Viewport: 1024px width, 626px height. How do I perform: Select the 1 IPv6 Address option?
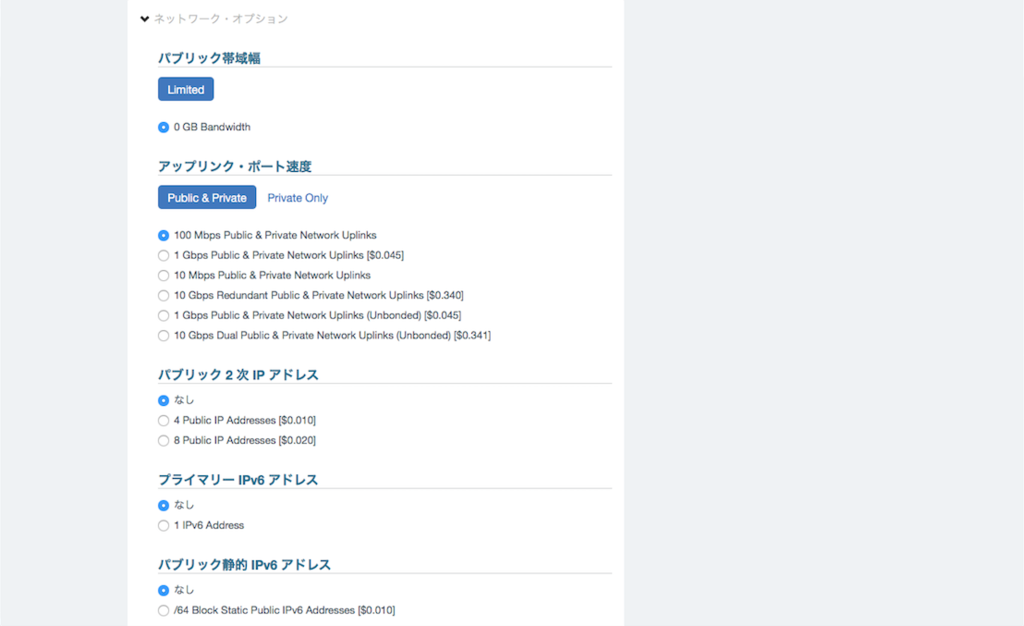(163, 526)
